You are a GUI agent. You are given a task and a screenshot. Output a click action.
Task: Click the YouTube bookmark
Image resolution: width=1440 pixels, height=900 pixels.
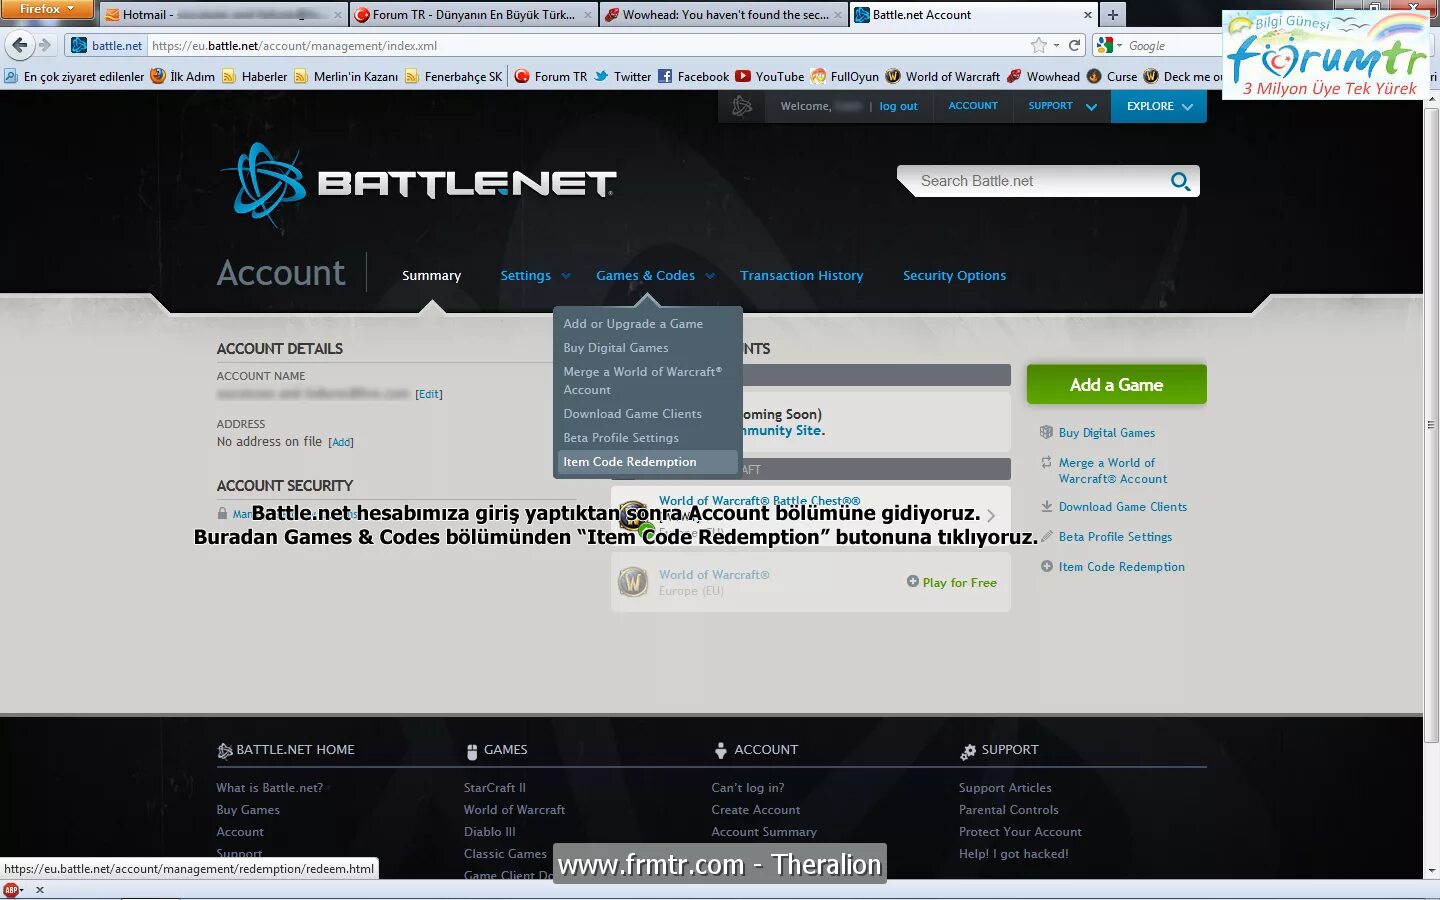[769, 76]
